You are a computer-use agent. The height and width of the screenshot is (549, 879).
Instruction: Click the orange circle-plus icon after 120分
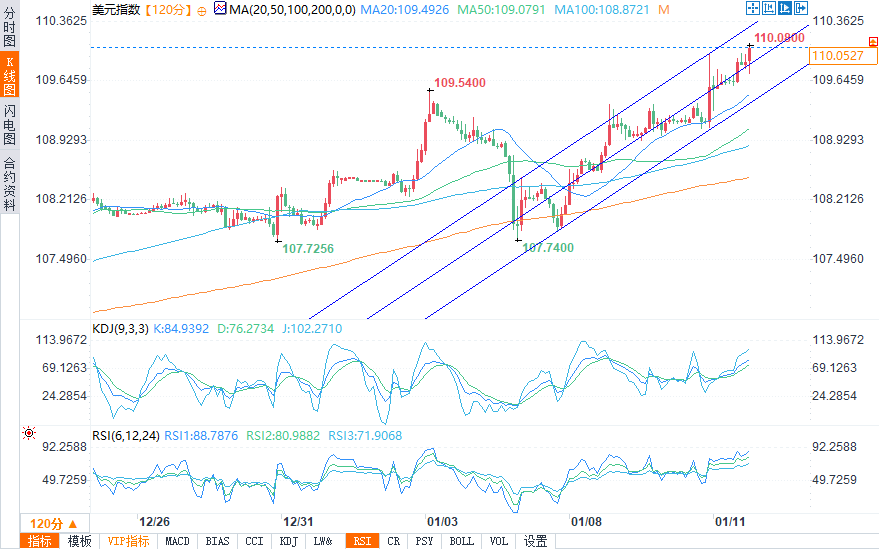[202, 11]
